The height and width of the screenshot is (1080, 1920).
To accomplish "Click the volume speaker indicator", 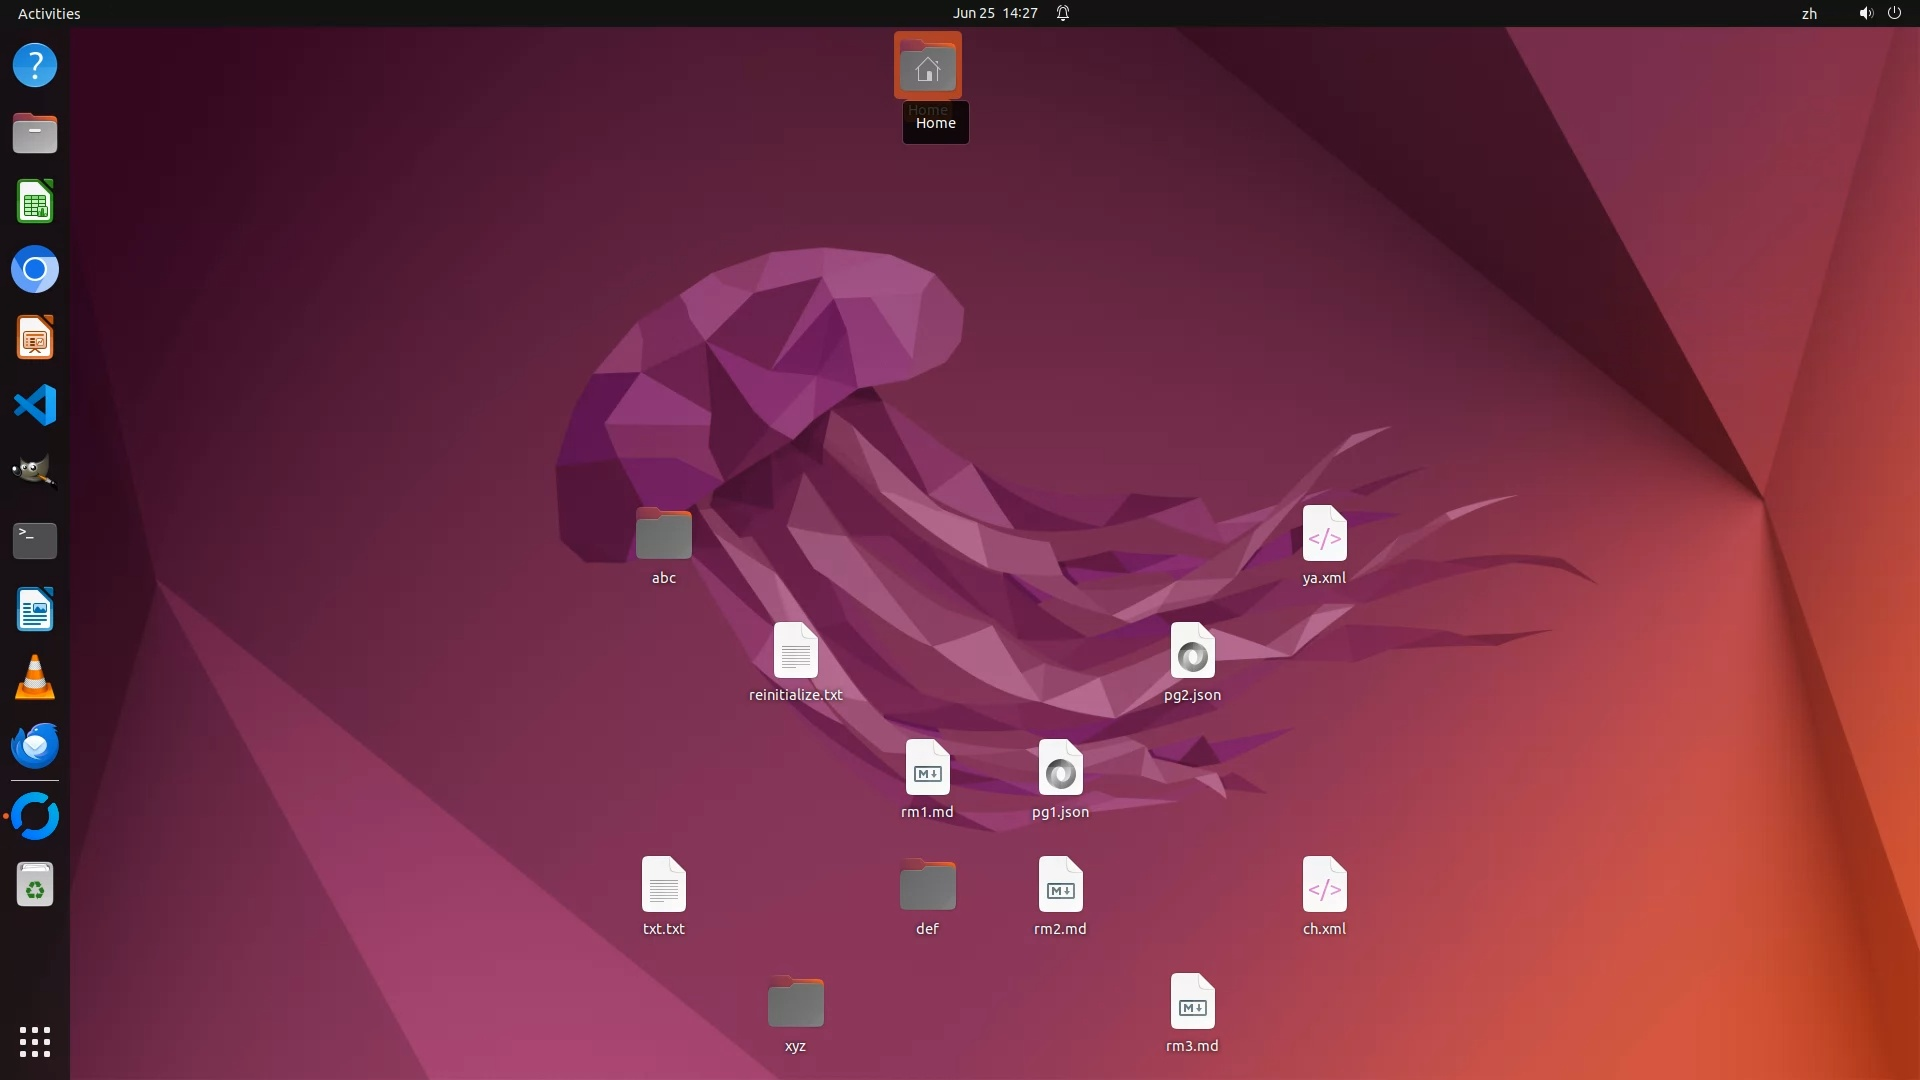I will 1865,13.
